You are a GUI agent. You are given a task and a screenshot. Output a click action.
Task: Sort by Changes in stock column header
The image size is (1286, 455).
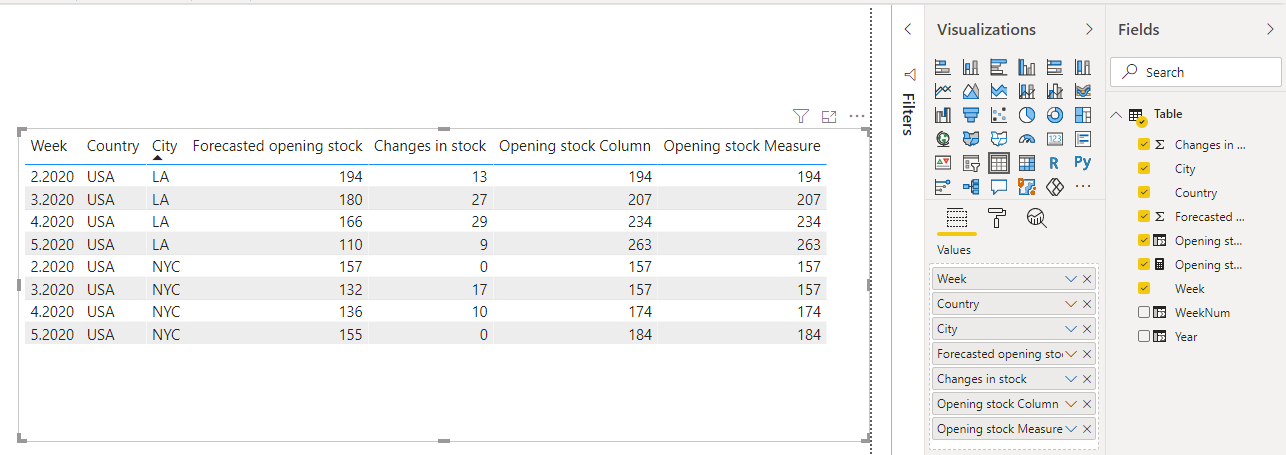pyautogui.click(x=430, y=146)
